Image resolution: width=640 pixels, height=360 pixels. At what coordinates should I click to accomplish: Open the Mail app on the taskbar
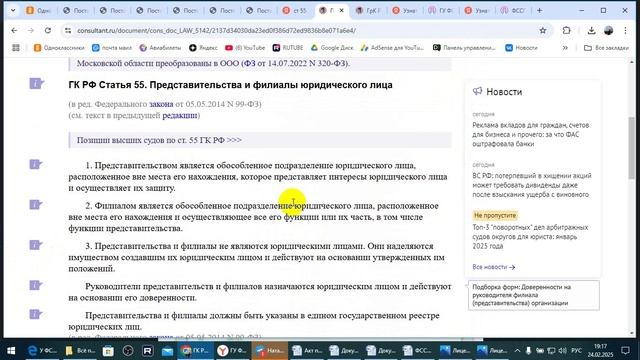[x=167, y=350]
